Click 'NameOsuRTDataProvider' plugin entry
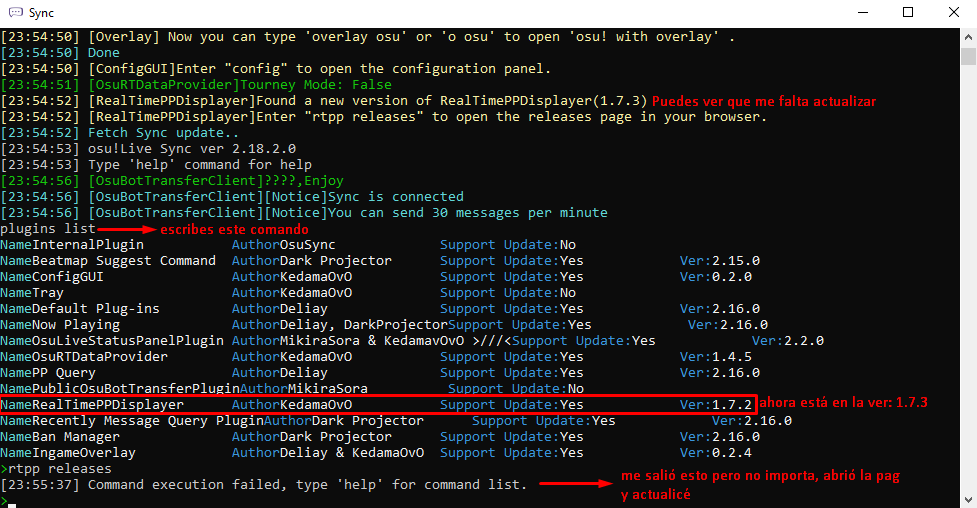The width and height of the screenshot is (977, 508). click(x=84, y=357)
